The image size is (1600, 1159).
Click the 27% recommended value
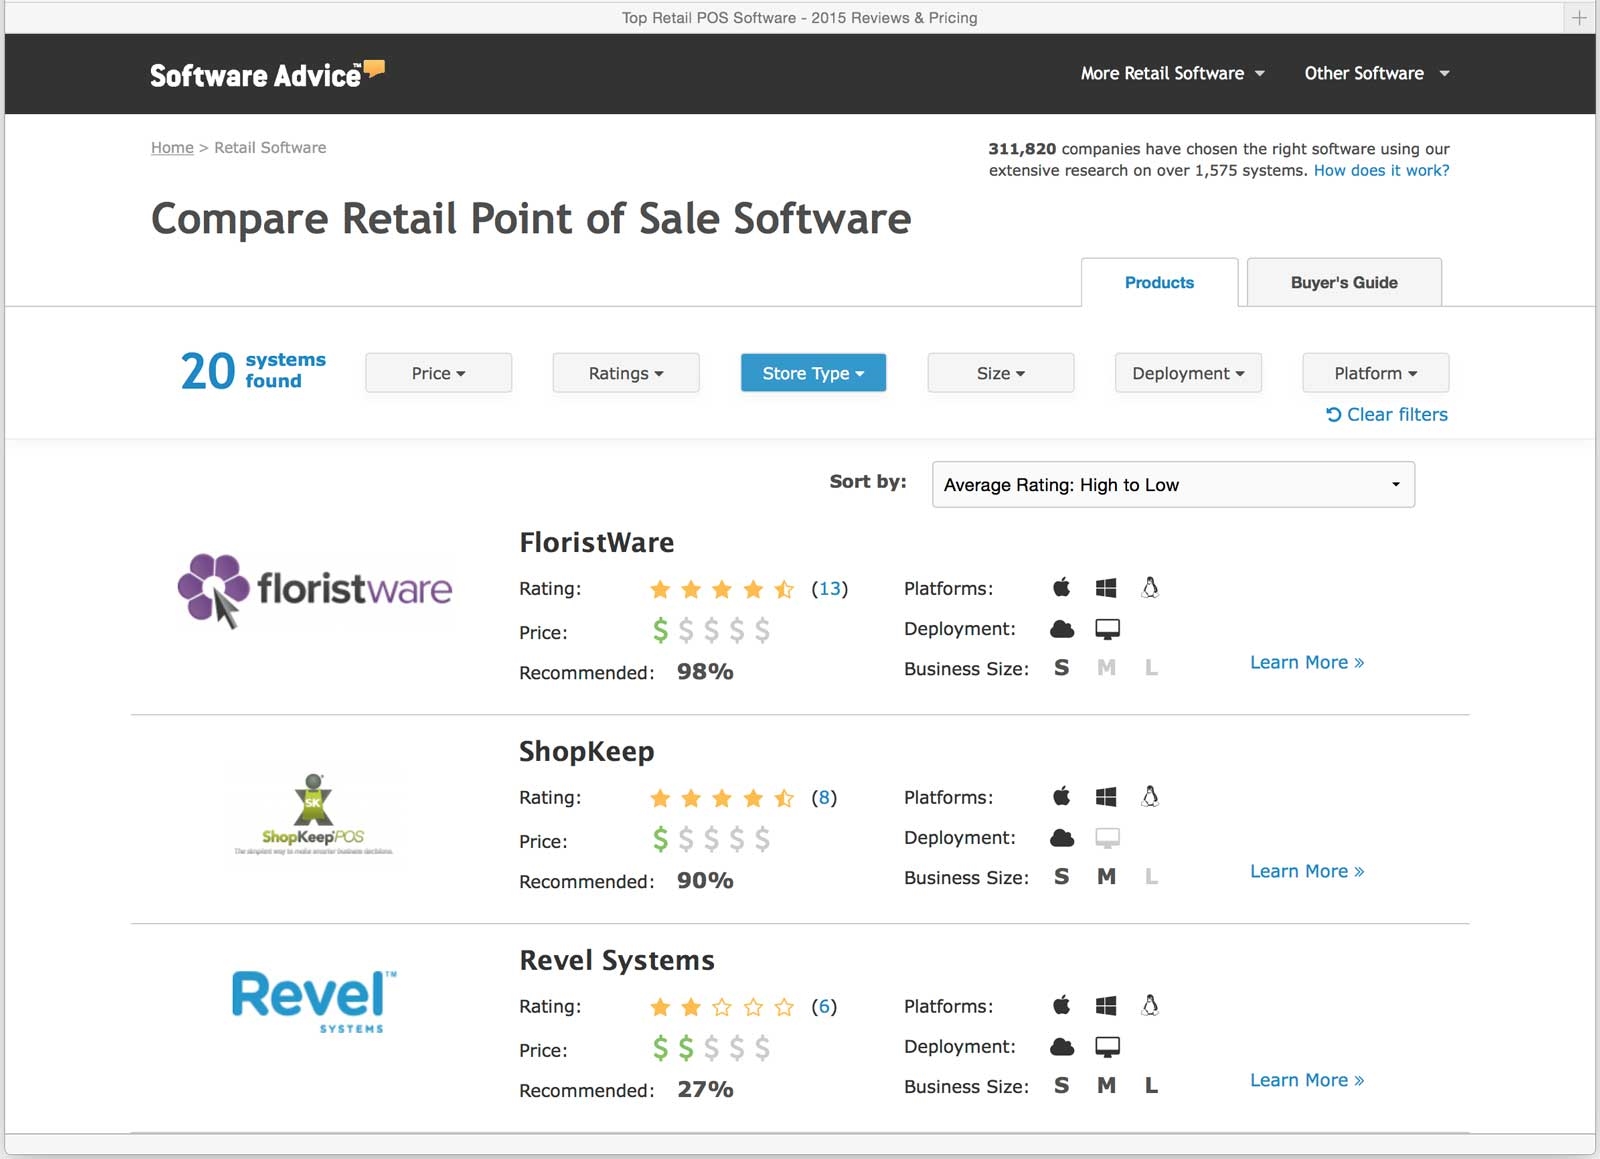(x=705, y=1090)
